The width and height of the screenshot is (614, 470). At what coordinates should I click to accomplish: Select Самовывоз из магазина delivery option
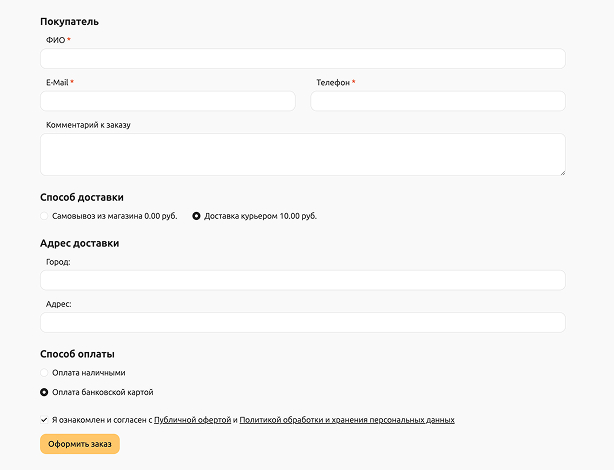coord(44,216)
